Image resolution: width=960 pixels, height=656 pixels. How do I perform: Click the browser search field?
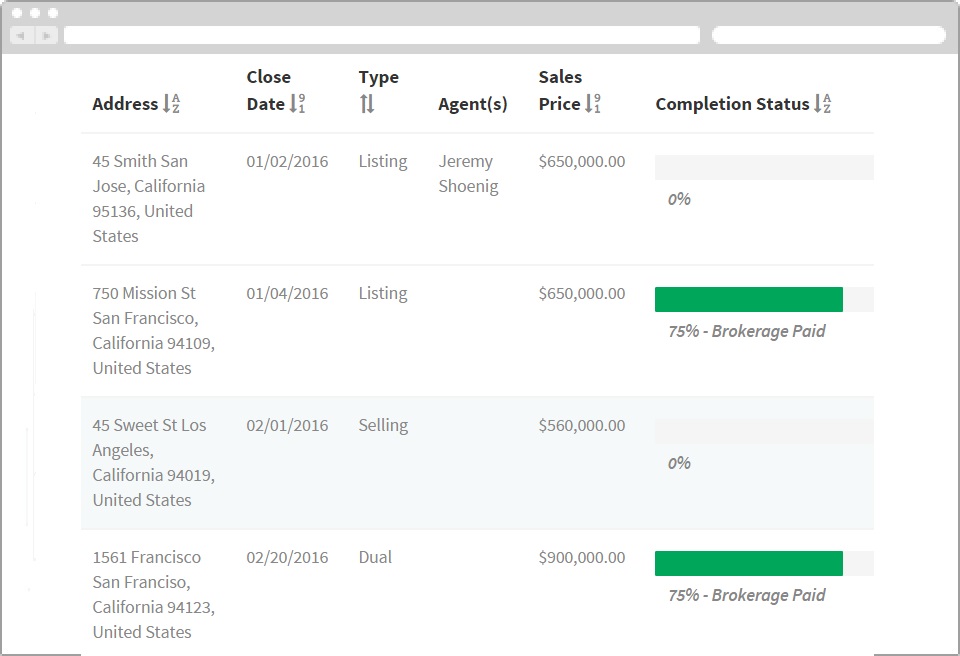point(828,34)
